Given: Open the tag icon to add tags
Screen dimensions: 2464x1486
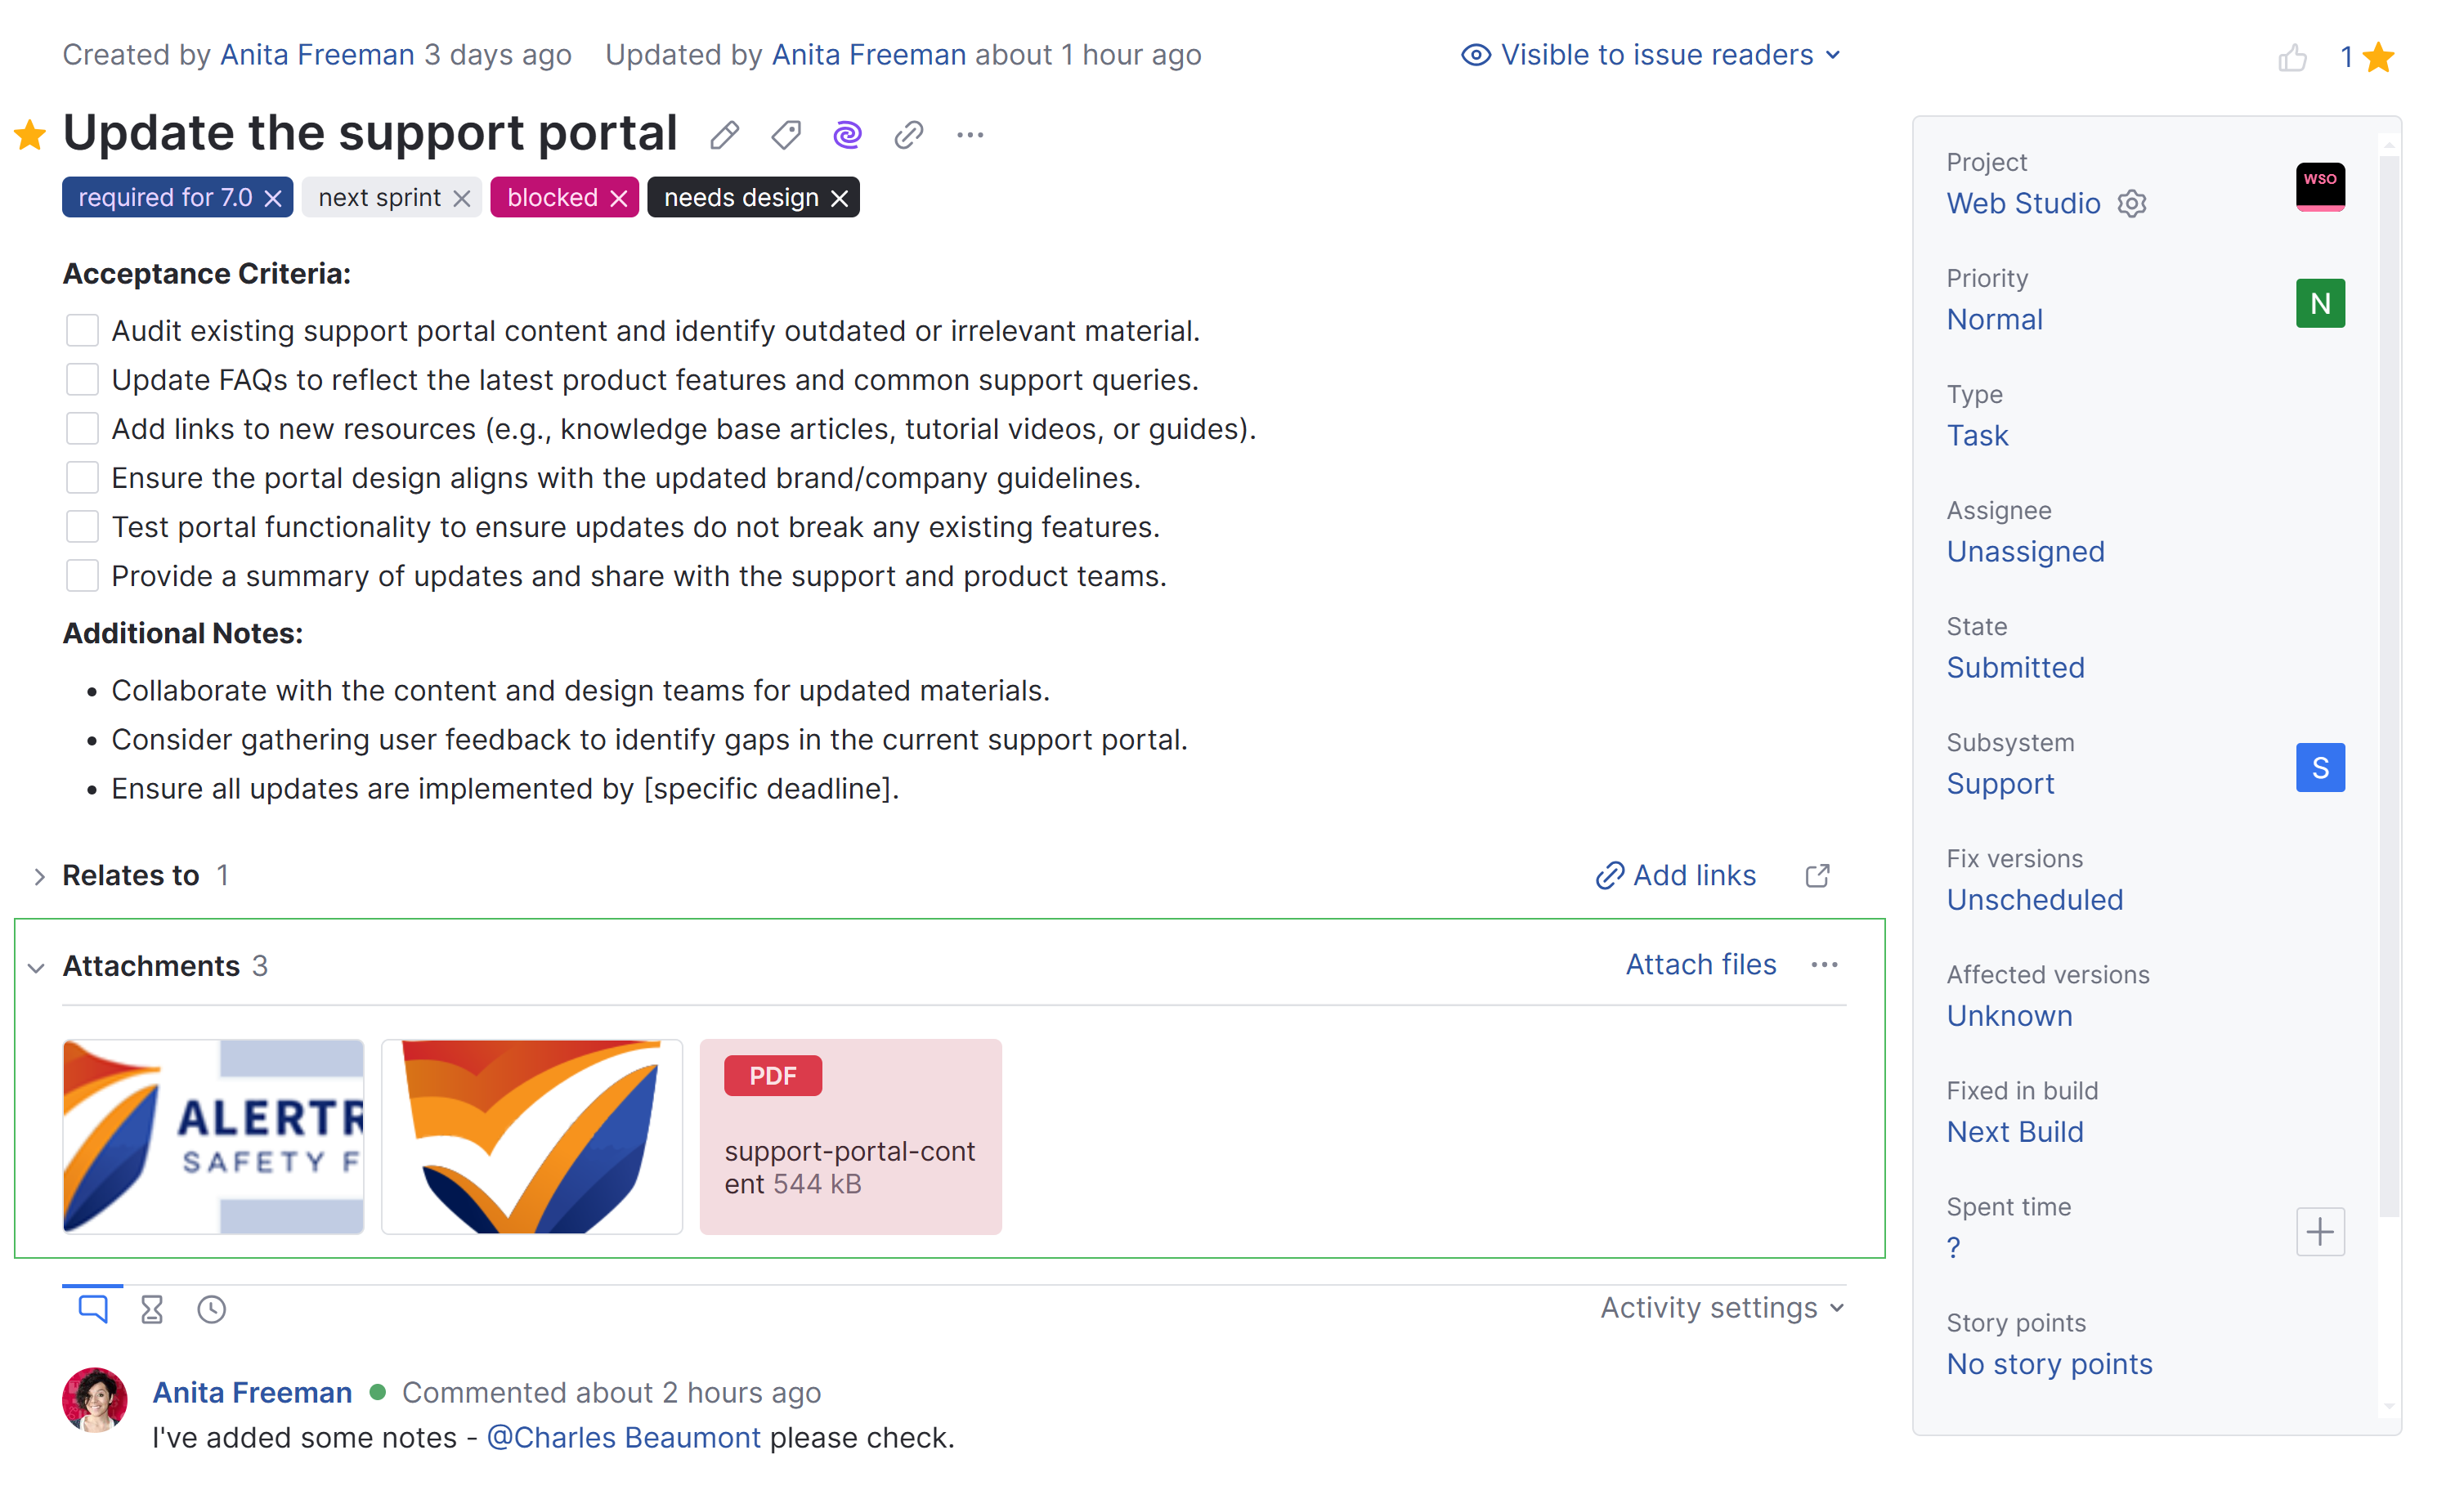Looking at the screenshot, I should pyautogui.click(x=786, y=135).
